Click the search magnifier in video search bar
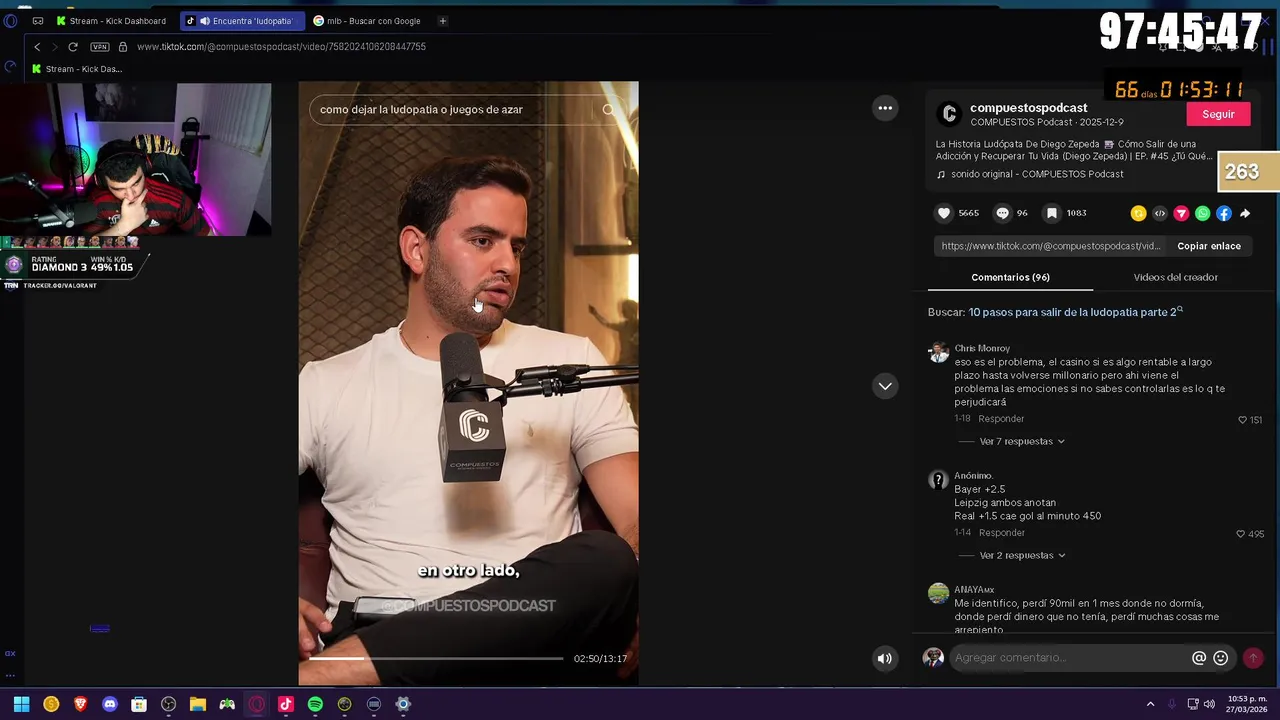The image size is (1280, 720). pyautogui.click(x=608, y=110)
